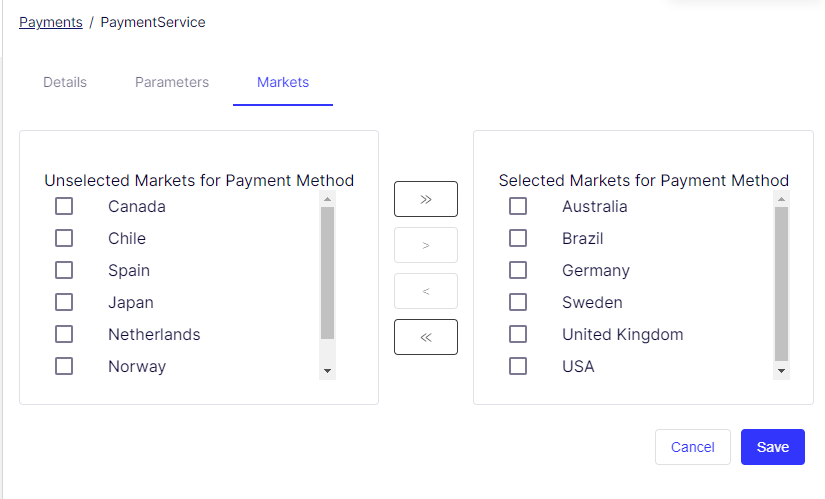Select the Norway market checkbox
The width and height of the screenshot is (825, 499).
[64, 367]
